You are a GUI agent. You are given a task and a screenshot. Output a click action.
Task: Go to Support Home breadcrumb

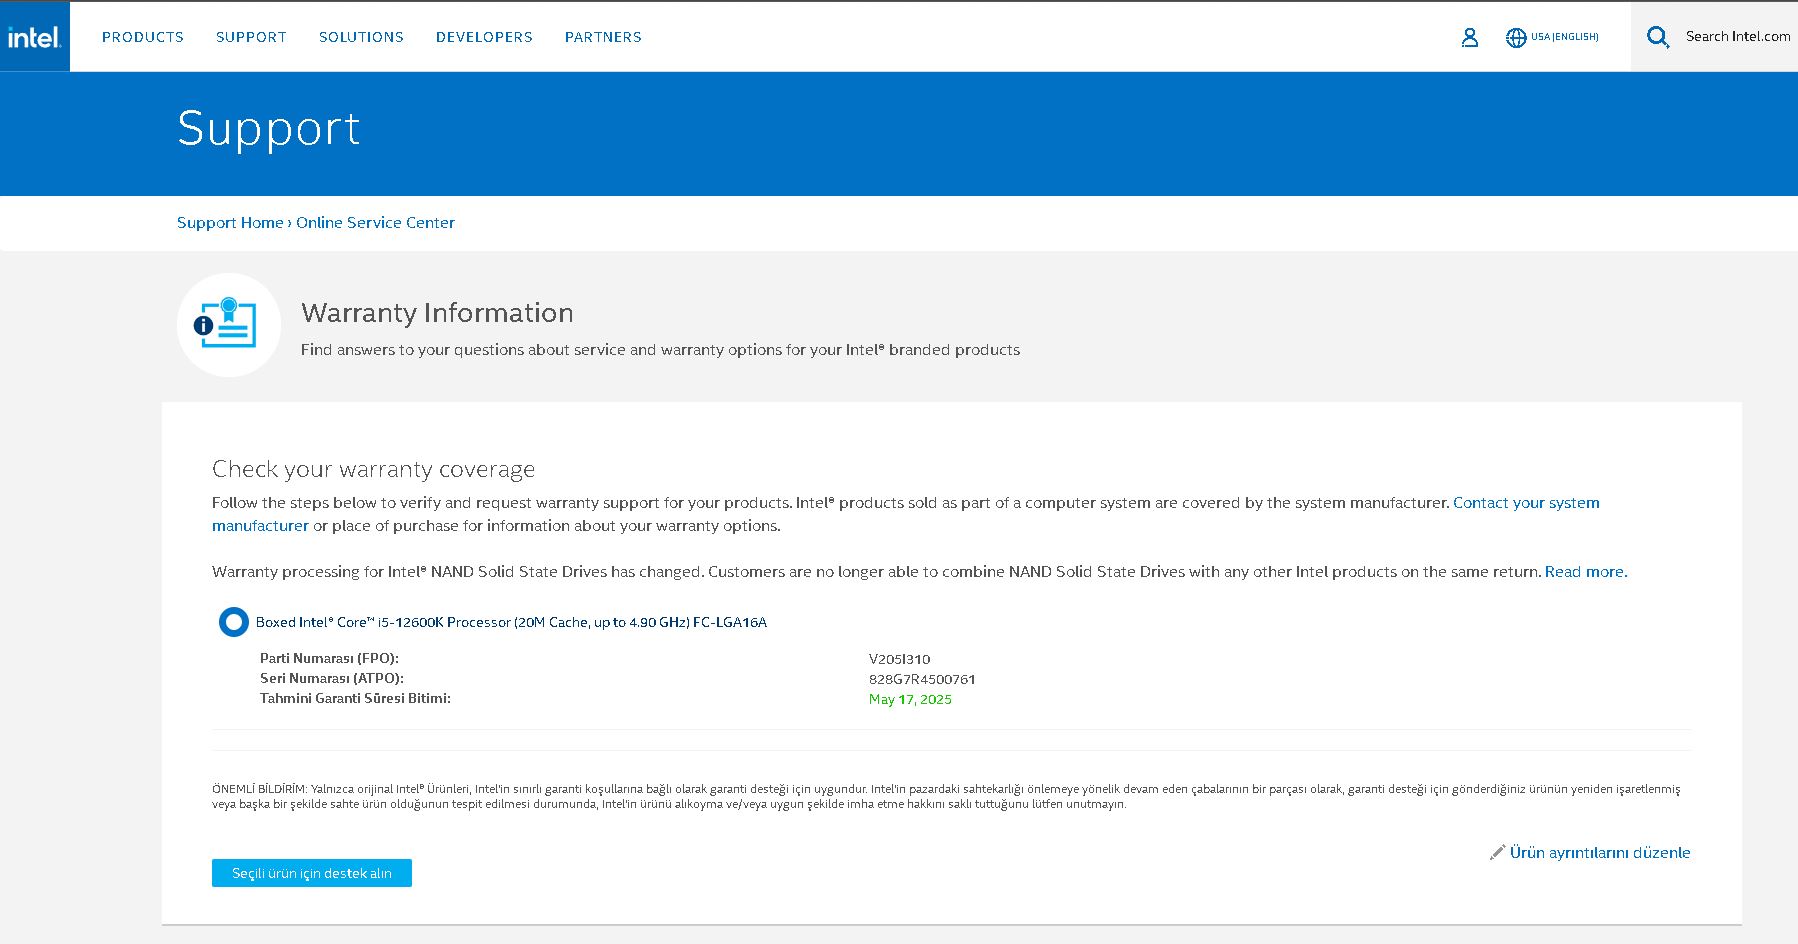[230, 222]
